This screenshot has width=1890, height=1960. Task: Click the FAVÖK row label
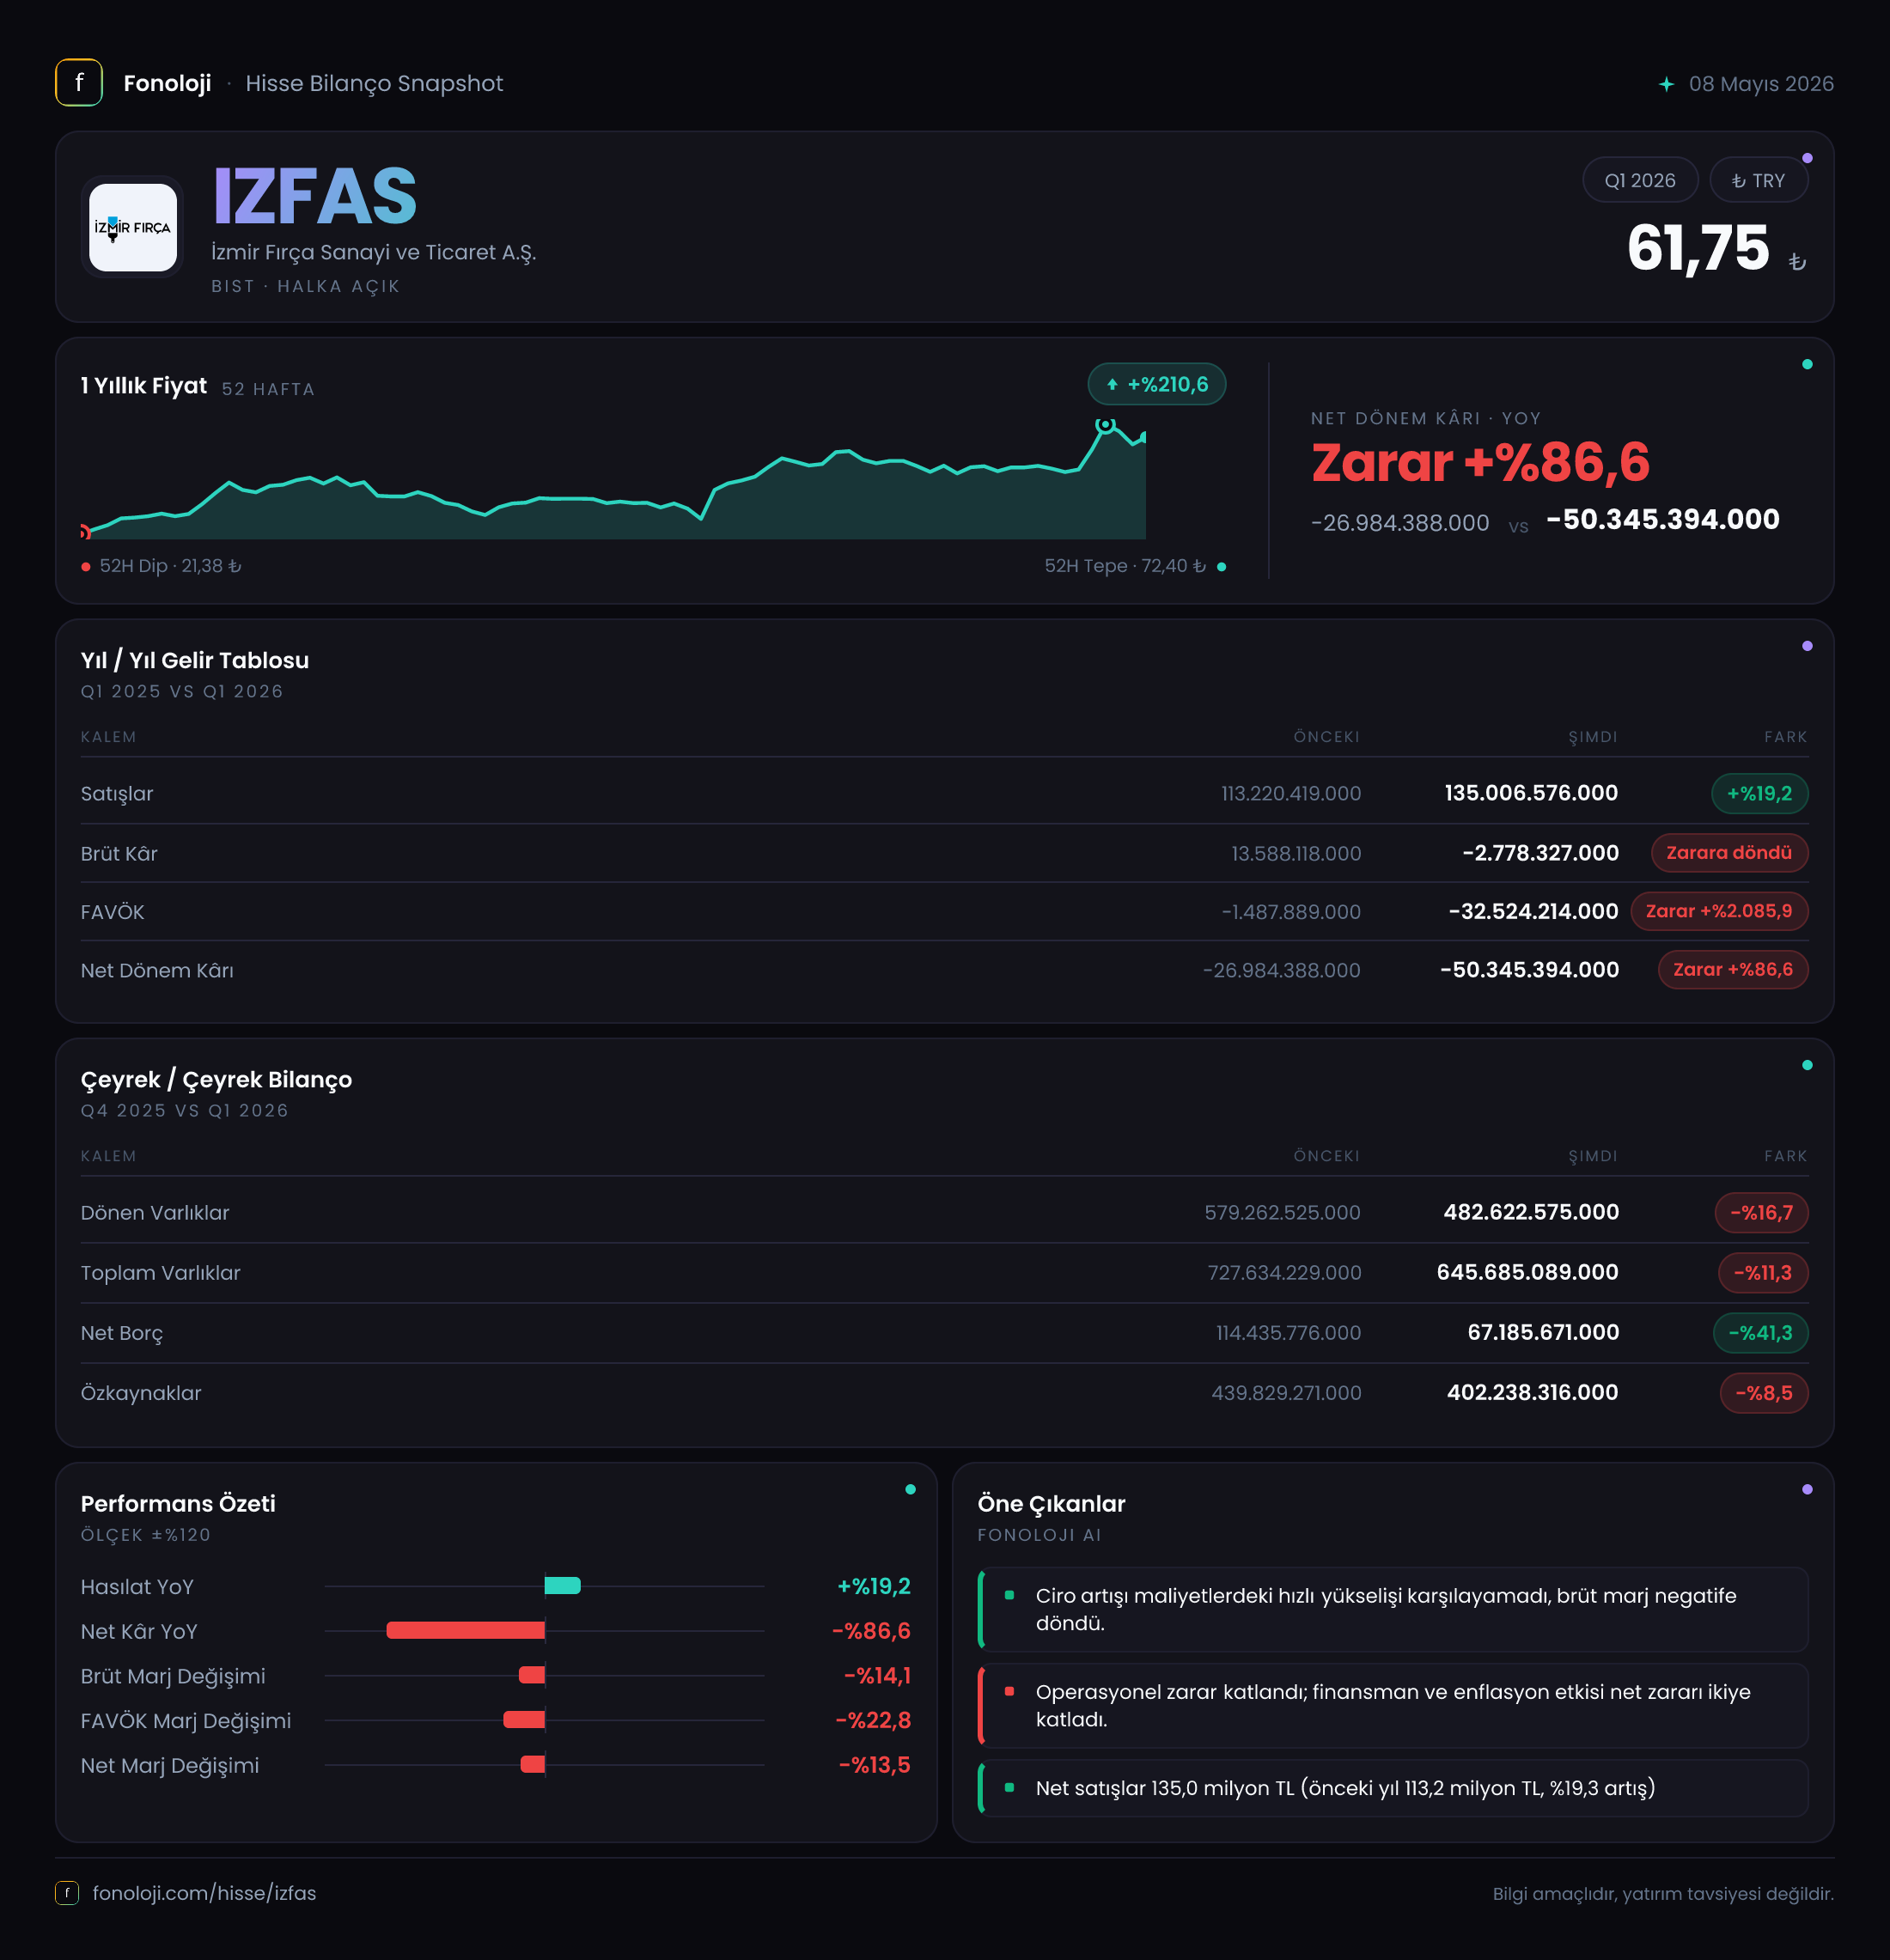[x=112, y=912]
